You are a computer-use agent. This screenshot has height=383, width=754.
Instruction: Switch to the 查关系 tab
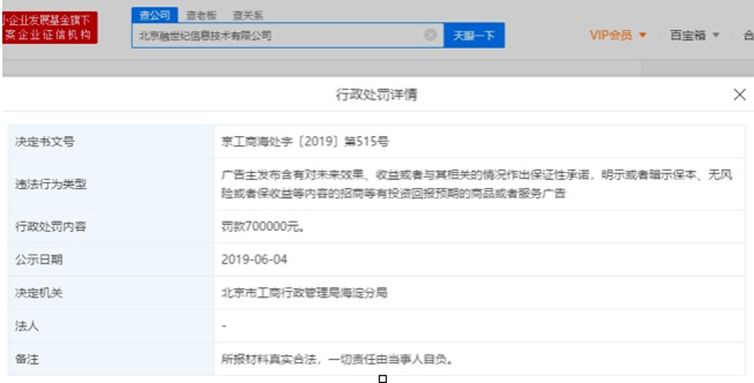pos(248,15)
